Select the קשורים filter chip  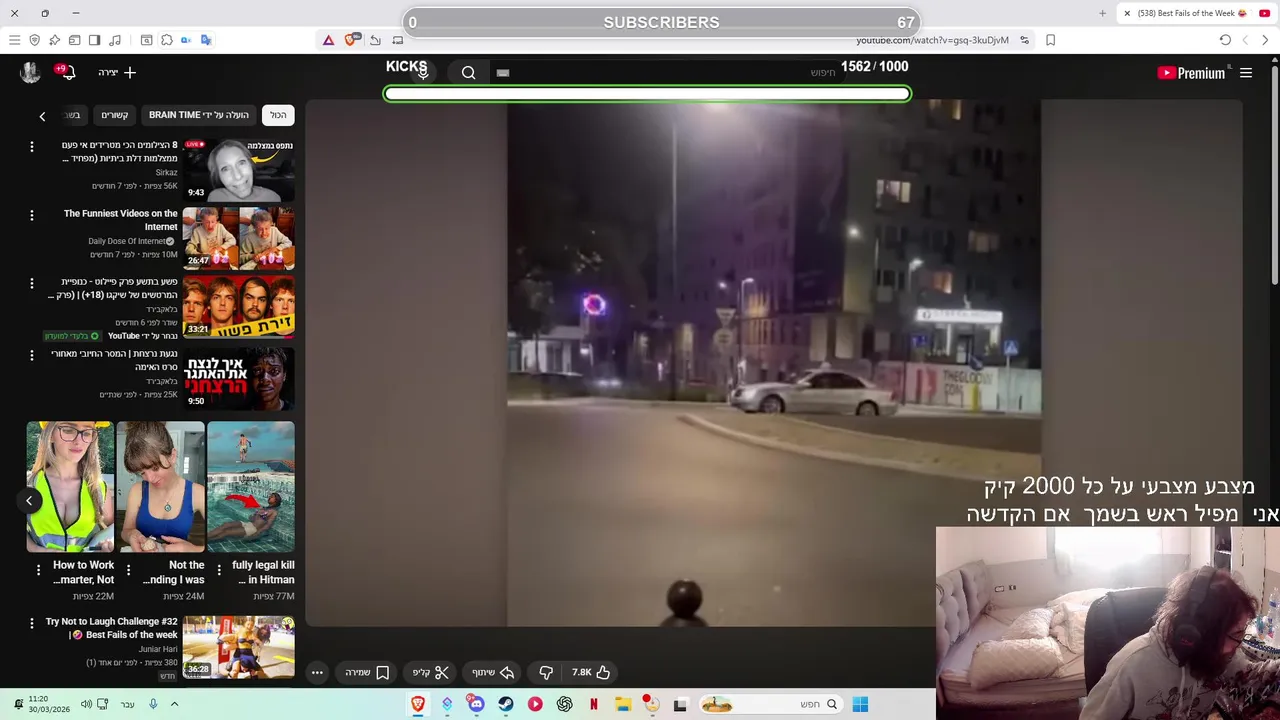click(115, 115)
